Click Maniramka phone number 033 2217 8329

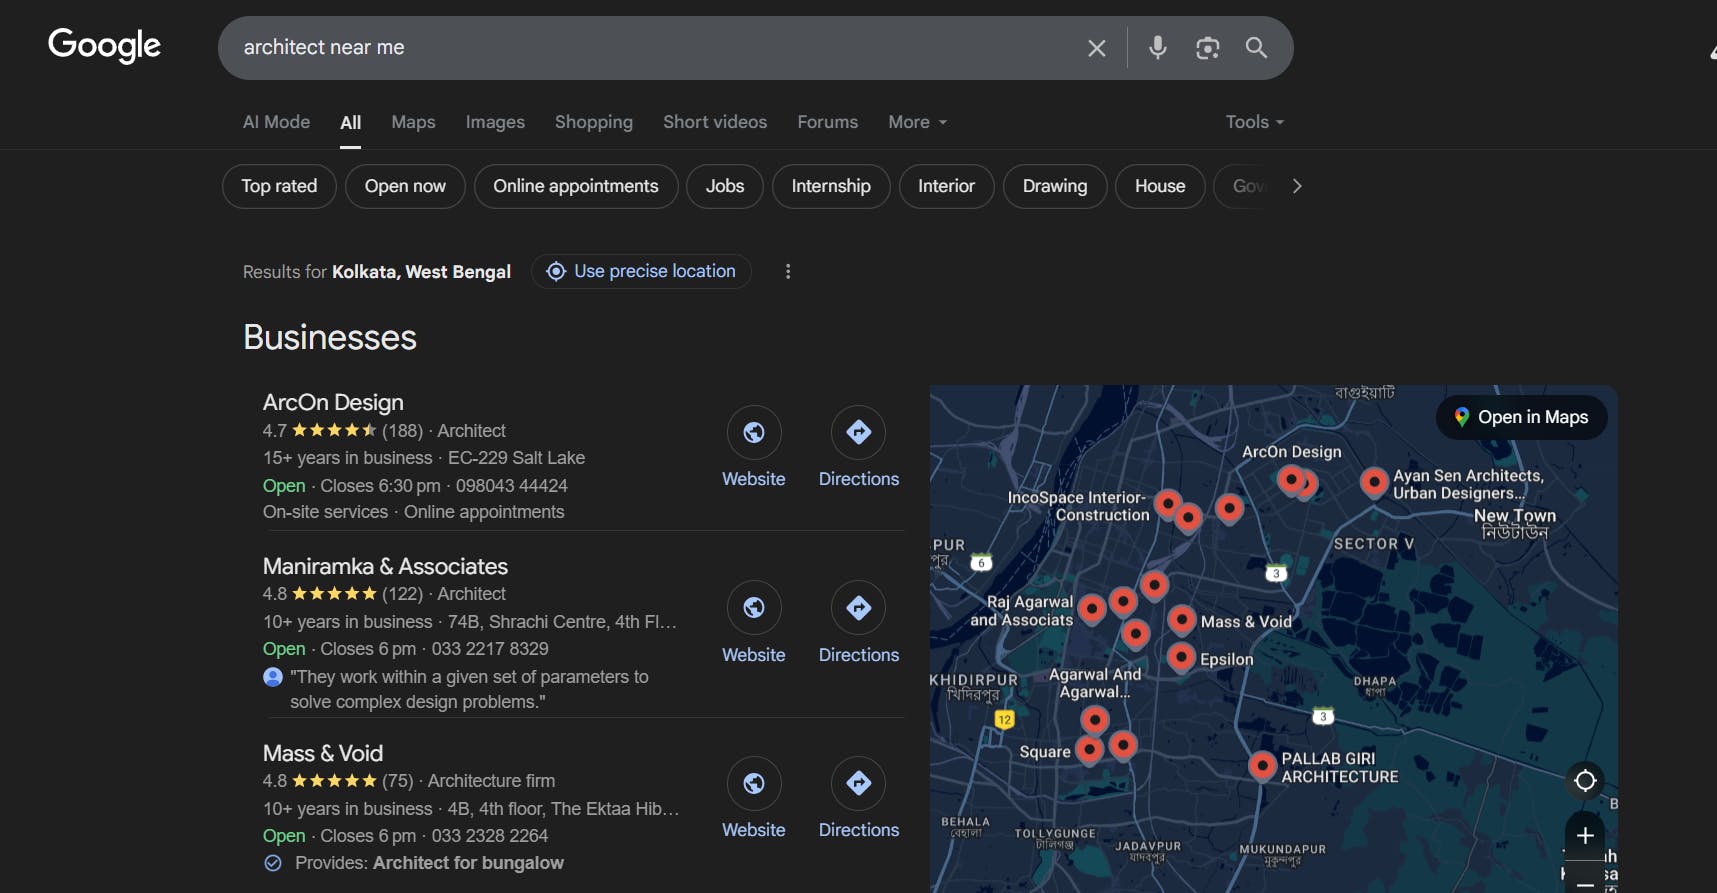(490, 649)
